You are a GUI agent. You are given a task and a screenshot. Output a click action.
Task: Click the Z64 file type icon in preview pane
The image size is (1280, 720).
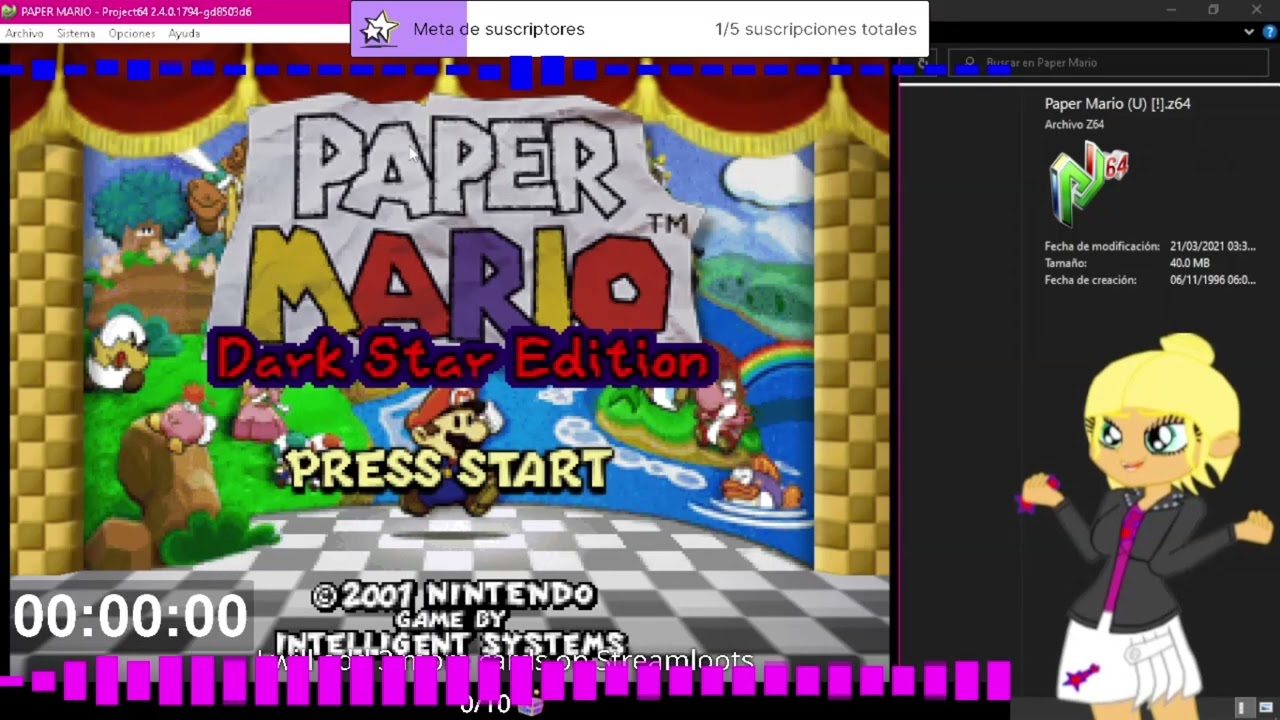pyautogui.click(x=1088, y=183)
